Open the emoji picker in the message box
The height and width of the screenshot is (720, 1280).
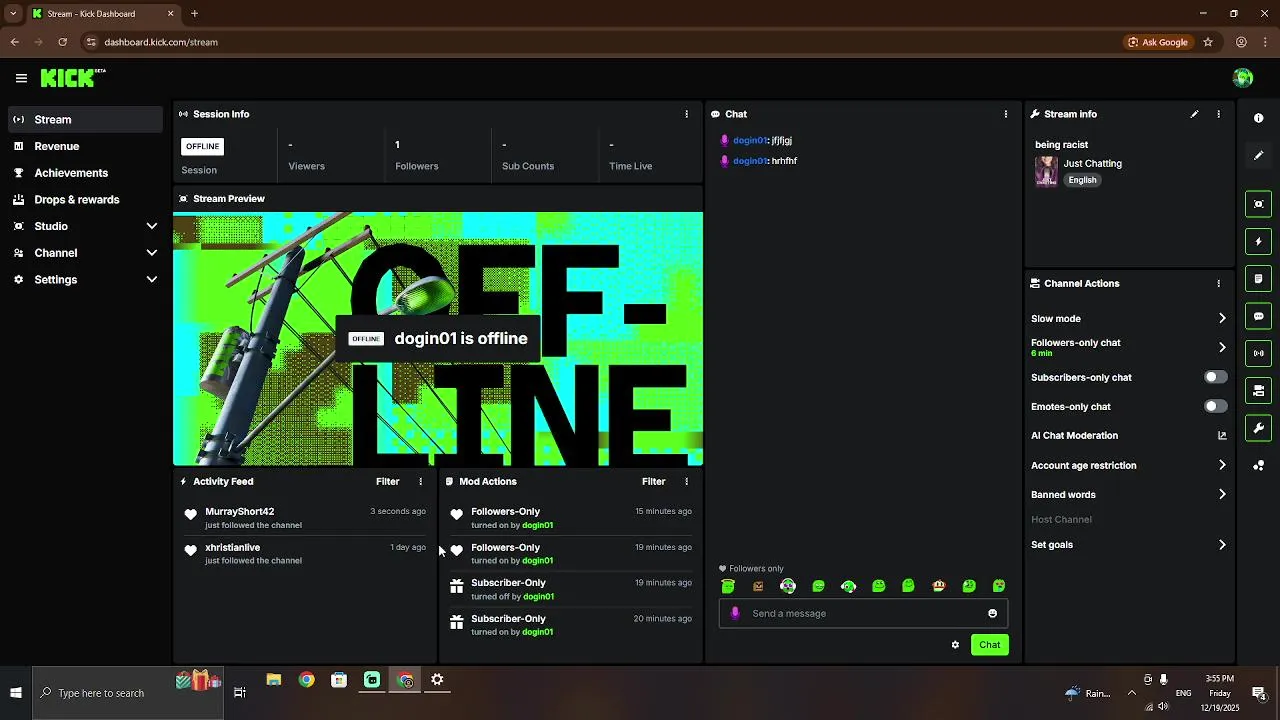(x=992, y=614)
